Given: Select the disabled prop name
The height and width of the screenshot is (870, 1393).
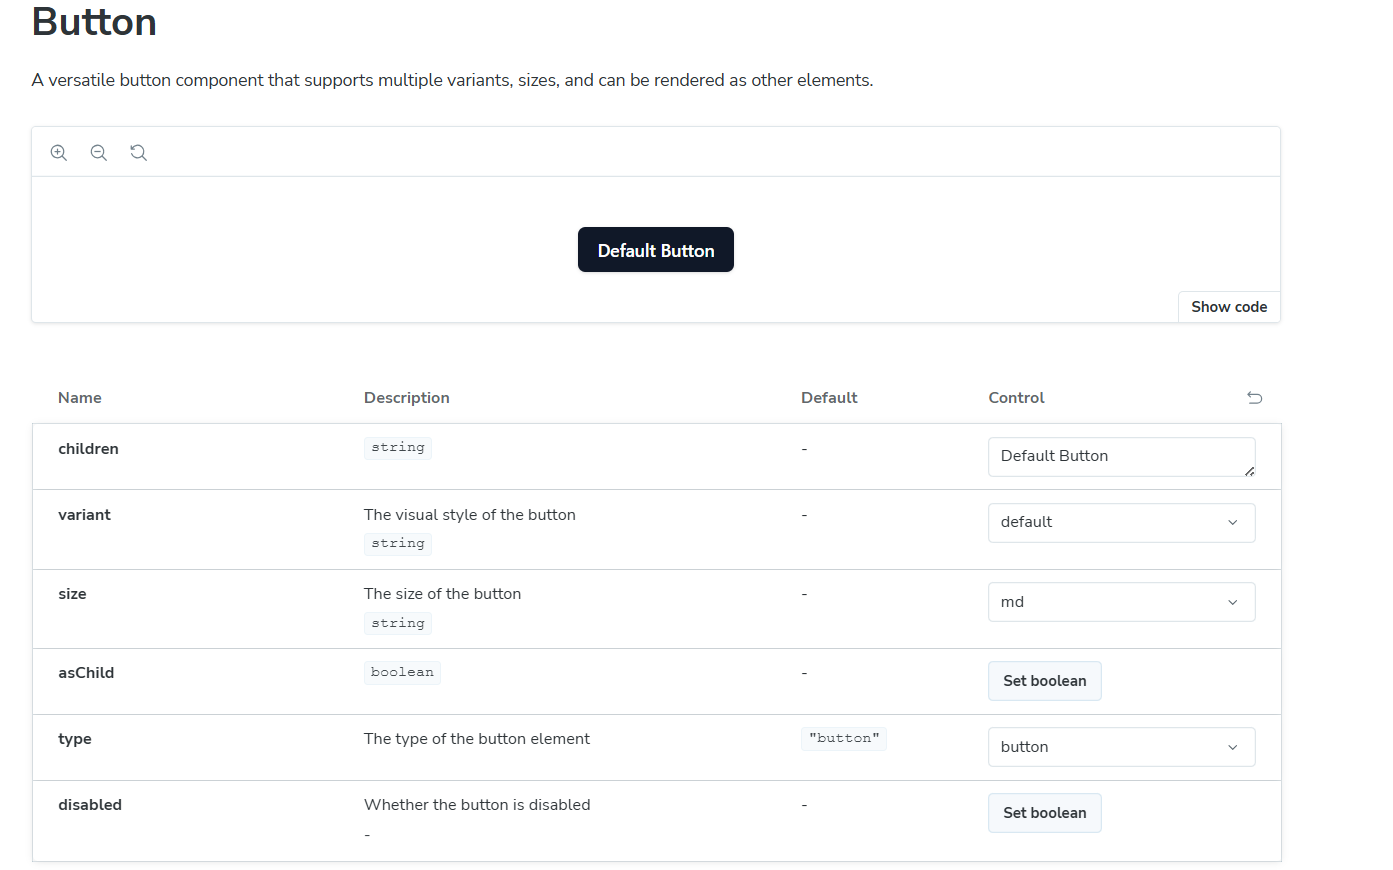Looking at the screenshot, I should pyautogui.click(x=90, y=805).
